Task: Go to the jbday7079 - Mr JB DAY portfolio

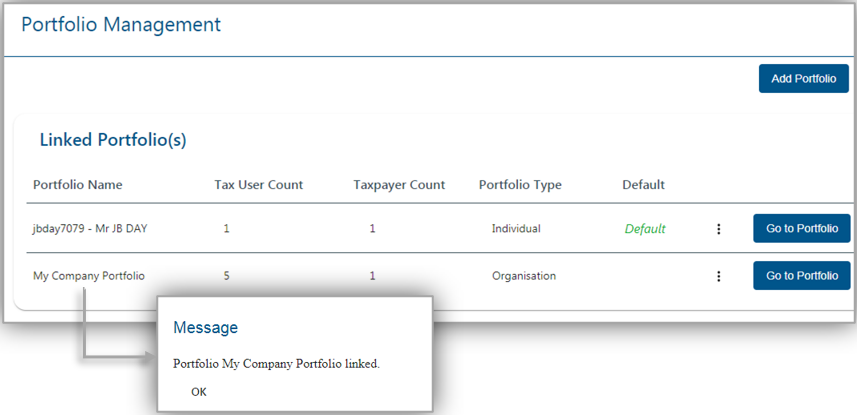Action: (802, 229)
